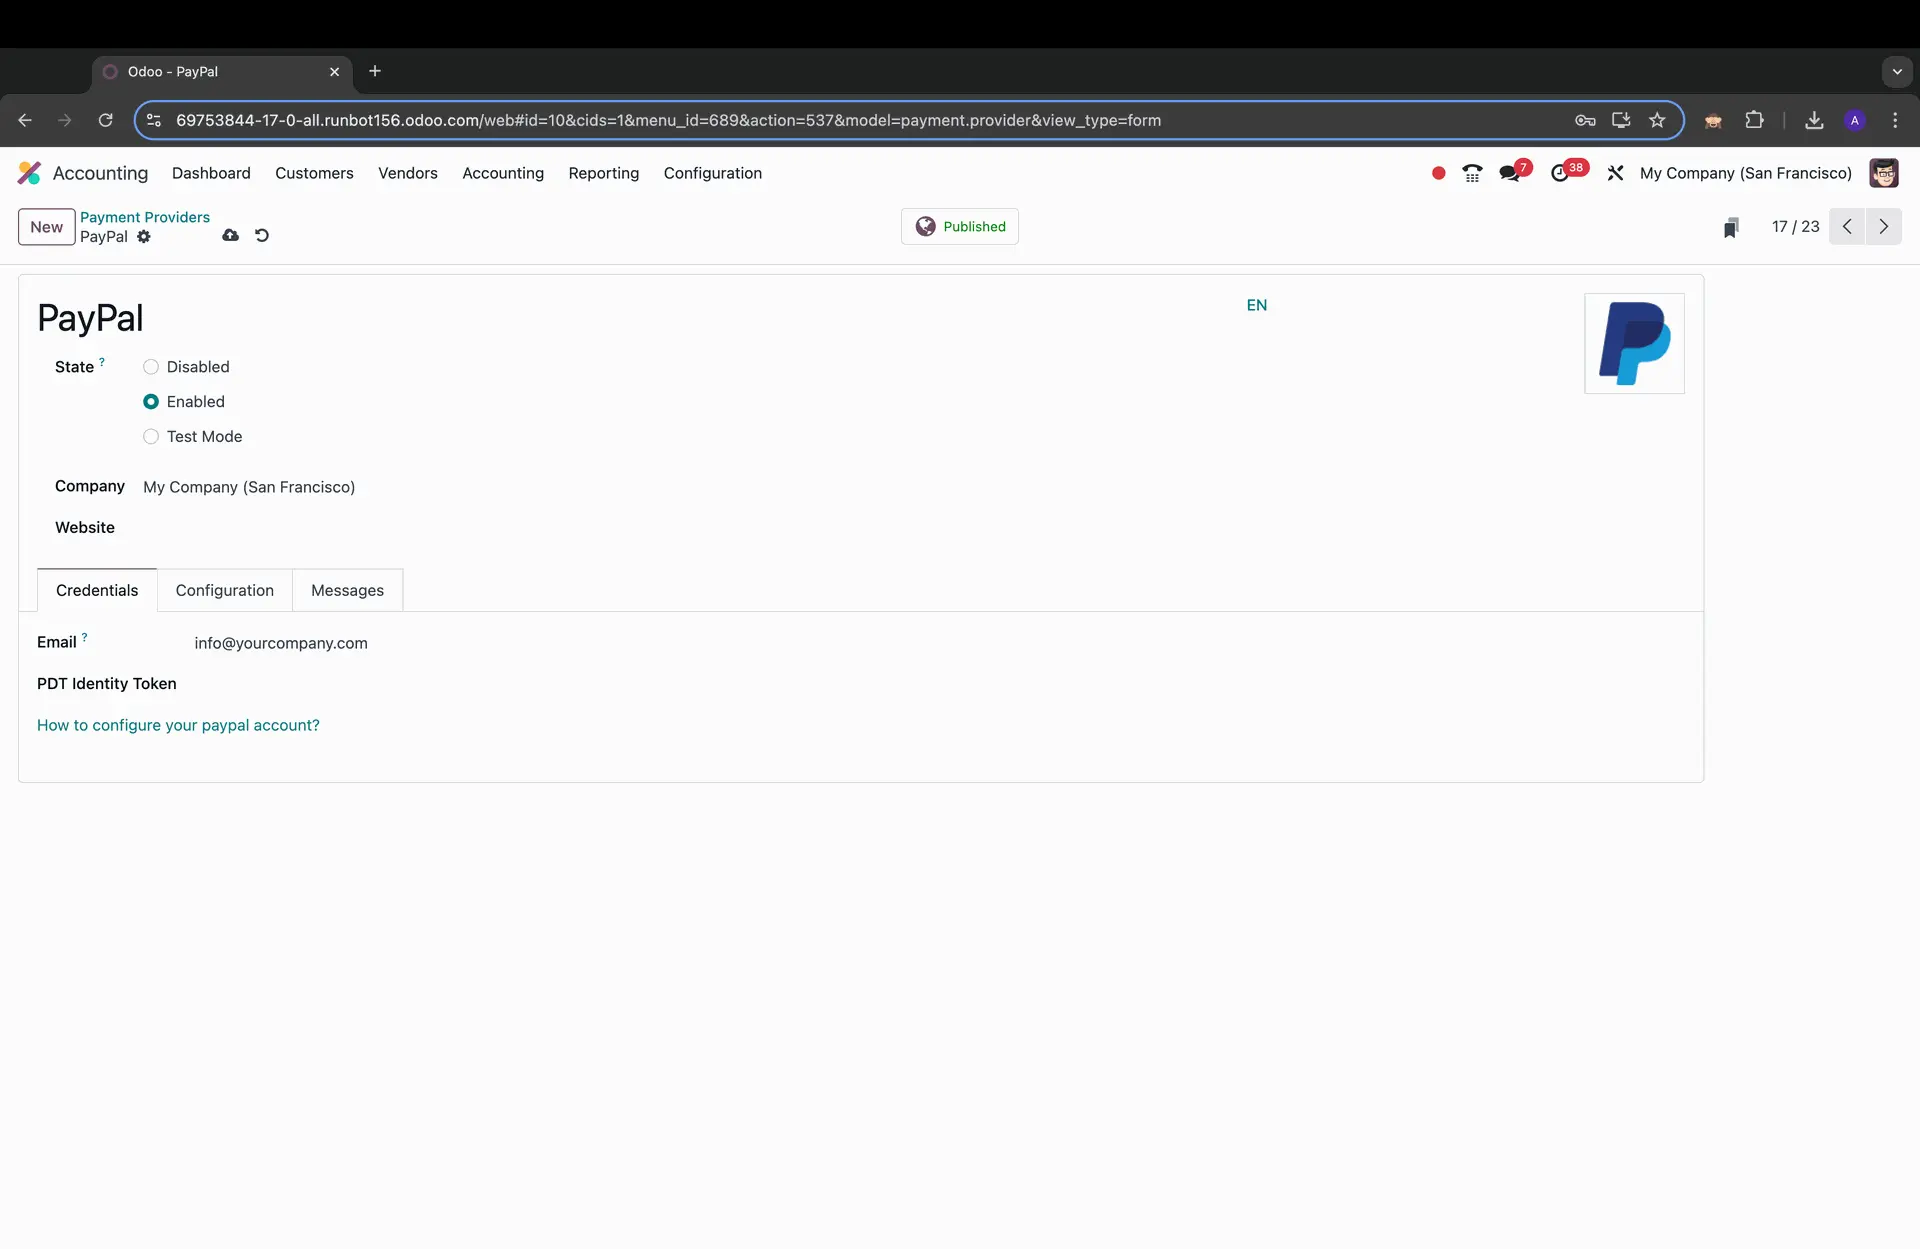The height and width of the screenshot is (1249, 1920).
Task: Open the debug tools wrench icon
Action: [x=1615, y=173]
